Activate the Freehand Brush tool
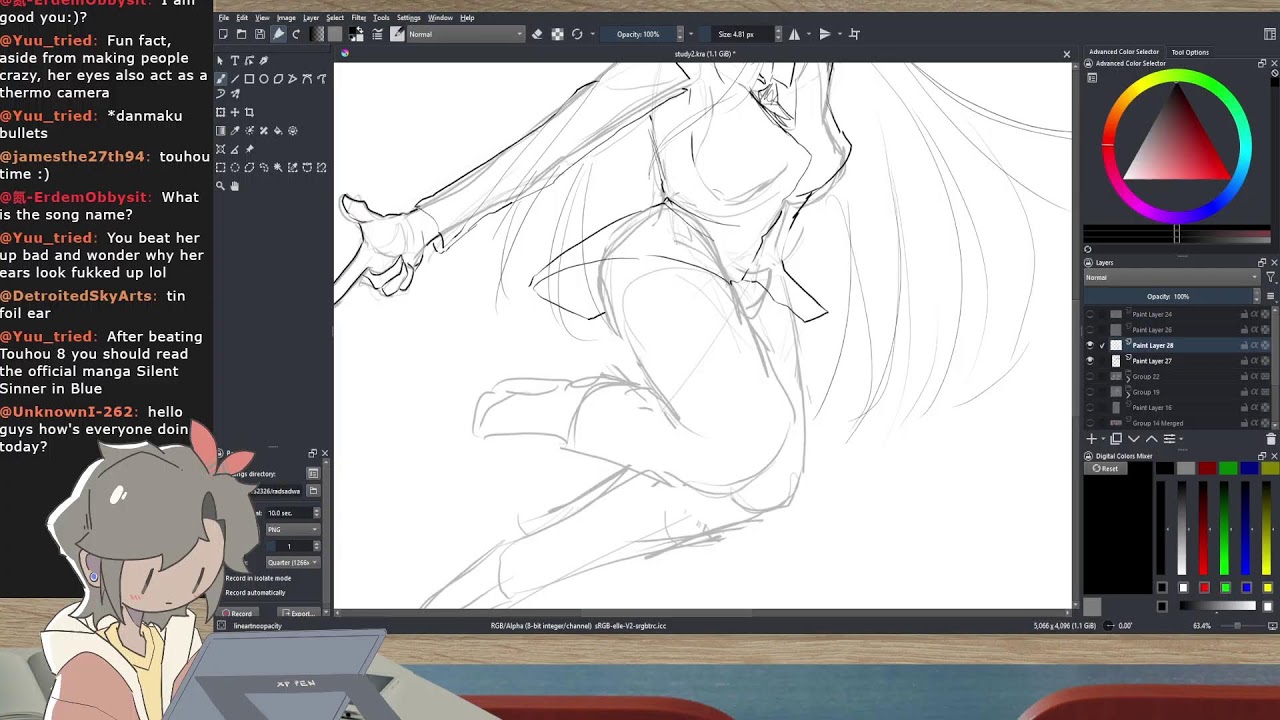 pyautogui.click(x=221, y=79)
